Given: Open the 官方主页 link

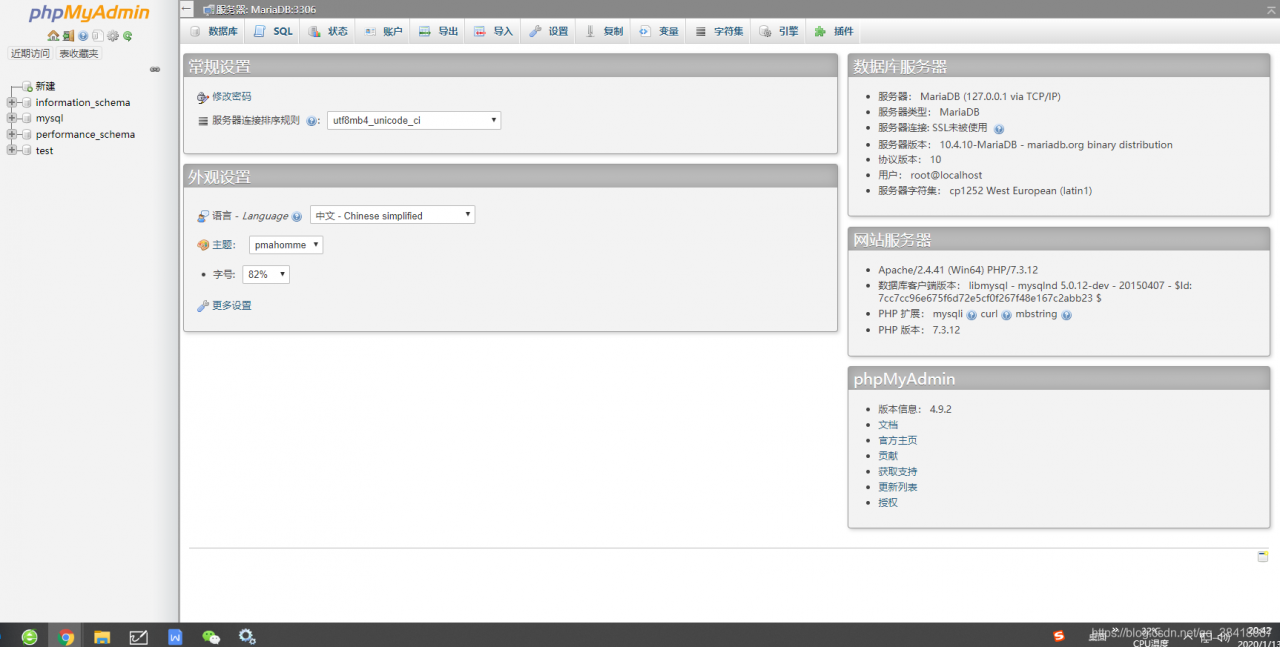Looking at the screenshot, I should [x=898, y=440].
